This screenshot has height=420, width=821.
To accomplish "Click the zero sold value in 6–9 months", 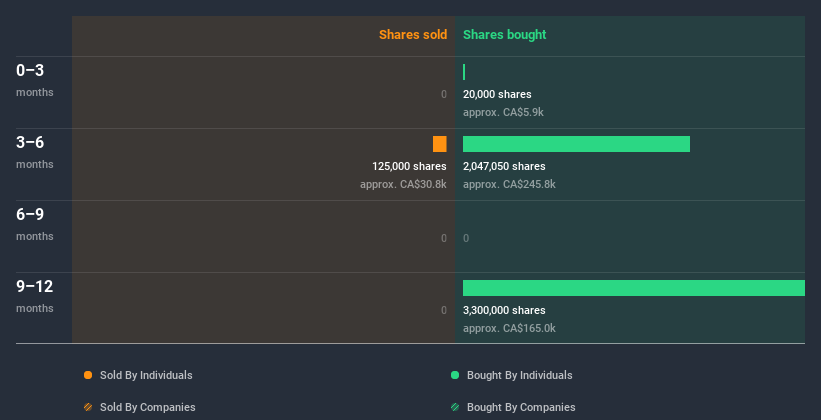I will 444,238.
